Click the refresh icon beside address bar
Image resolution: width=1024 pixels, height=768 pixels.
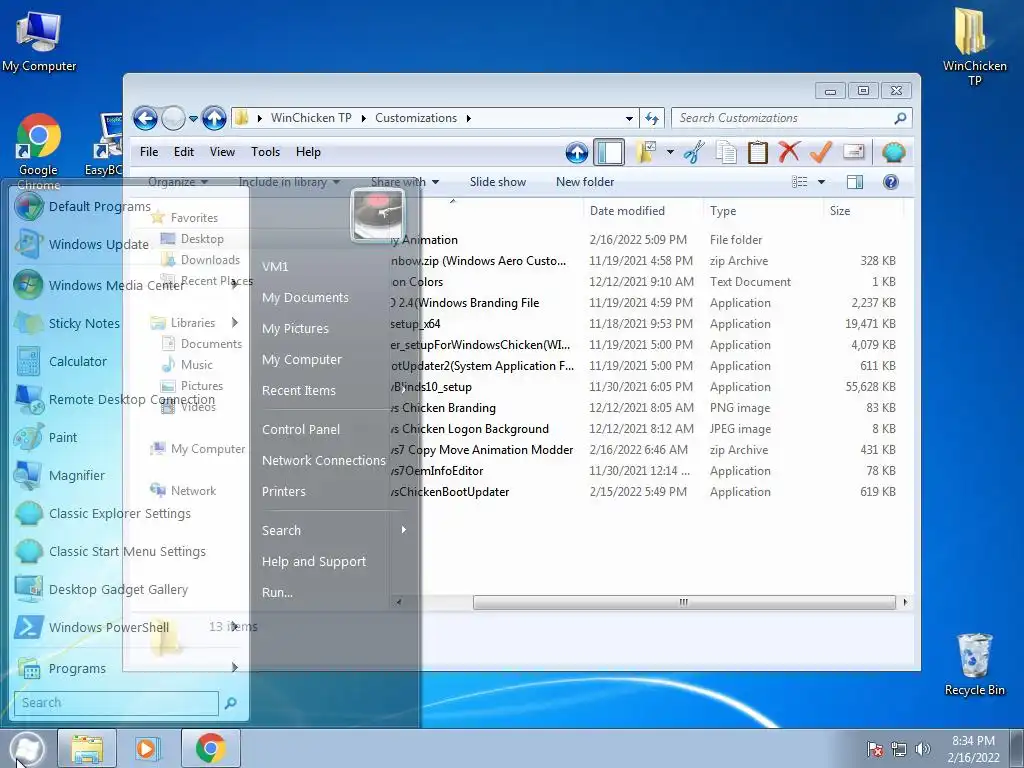coord(652,118)
